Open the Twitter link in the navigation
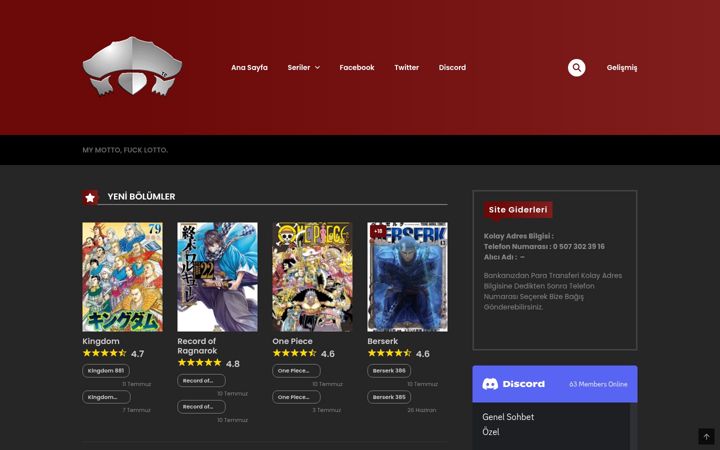720x450 pixels. pyautogui.click(x=406, y=68)
